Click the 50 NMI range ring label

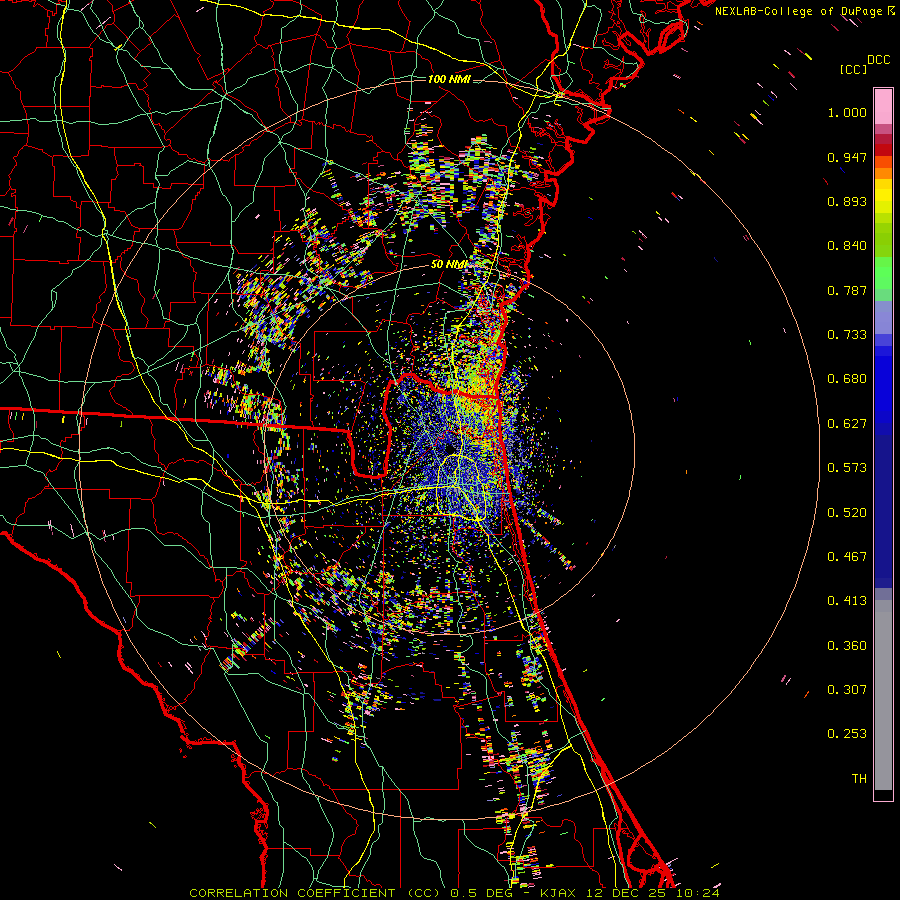[448, 264]
